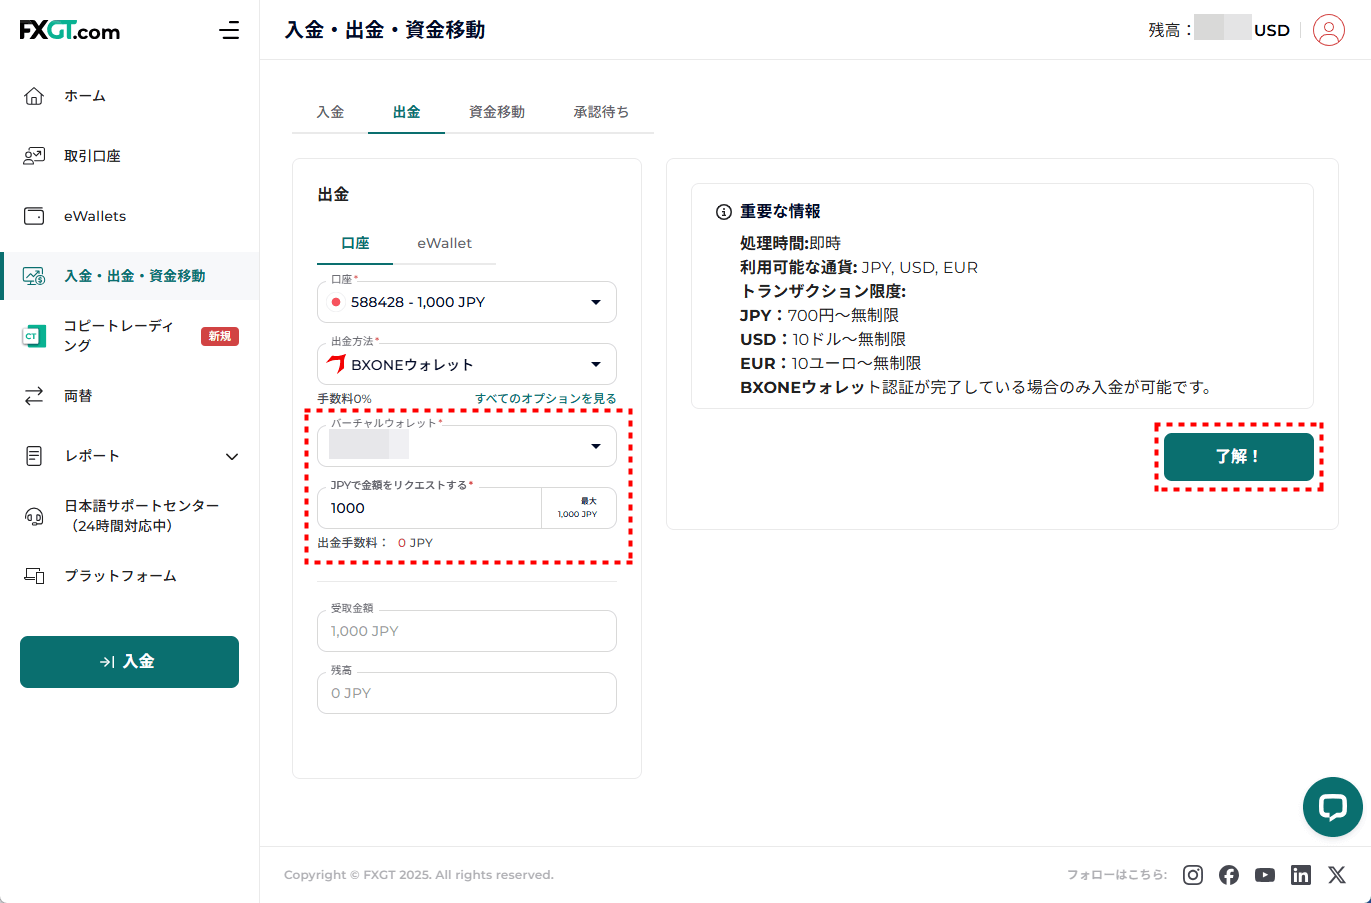The height and width of the screenshot is (903, 1371).
Task: Click the 出金手数料 0 JPY text
Action: (375, 543)
